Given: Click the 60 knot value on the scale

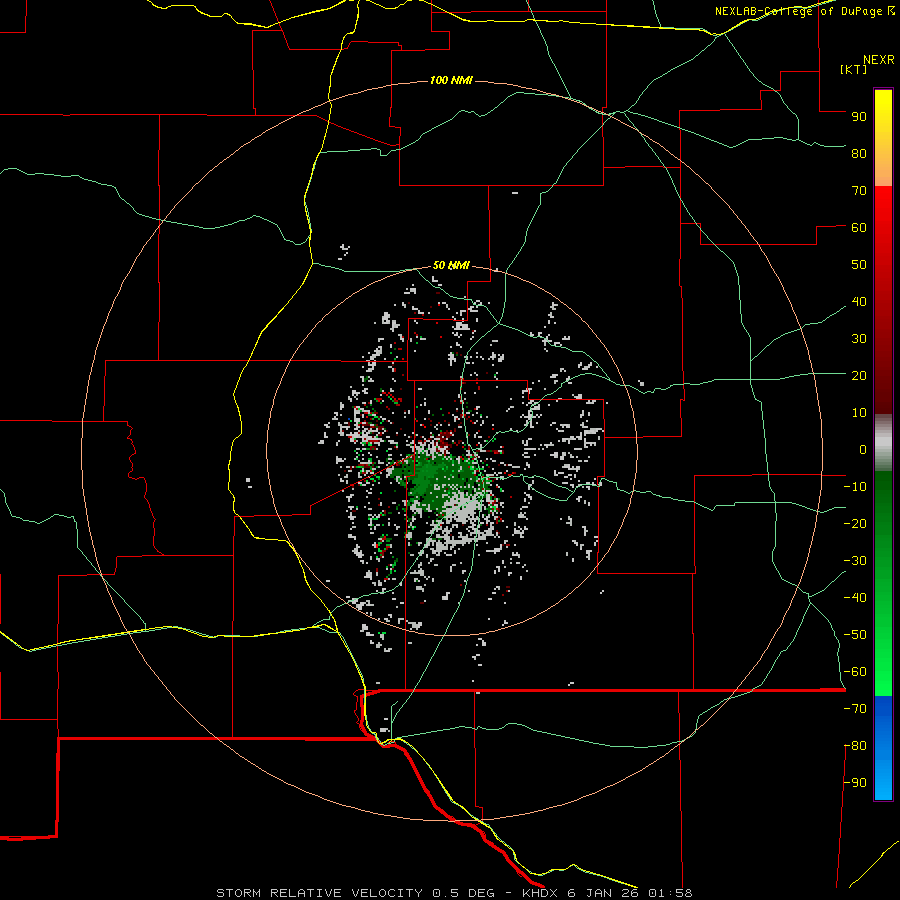Looking at the screenshot, I should pyautogui.click(x=859, y=227).
